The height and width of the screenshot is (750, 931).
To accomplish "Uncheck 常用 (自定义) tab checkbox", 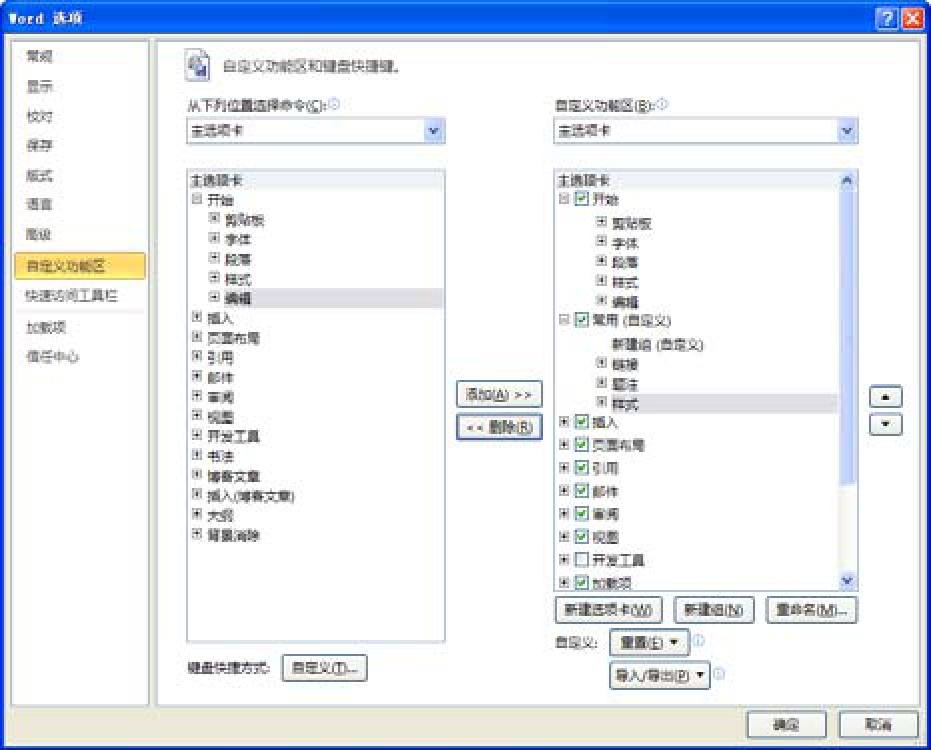I will pyautogui.click(x=581, y=320).
